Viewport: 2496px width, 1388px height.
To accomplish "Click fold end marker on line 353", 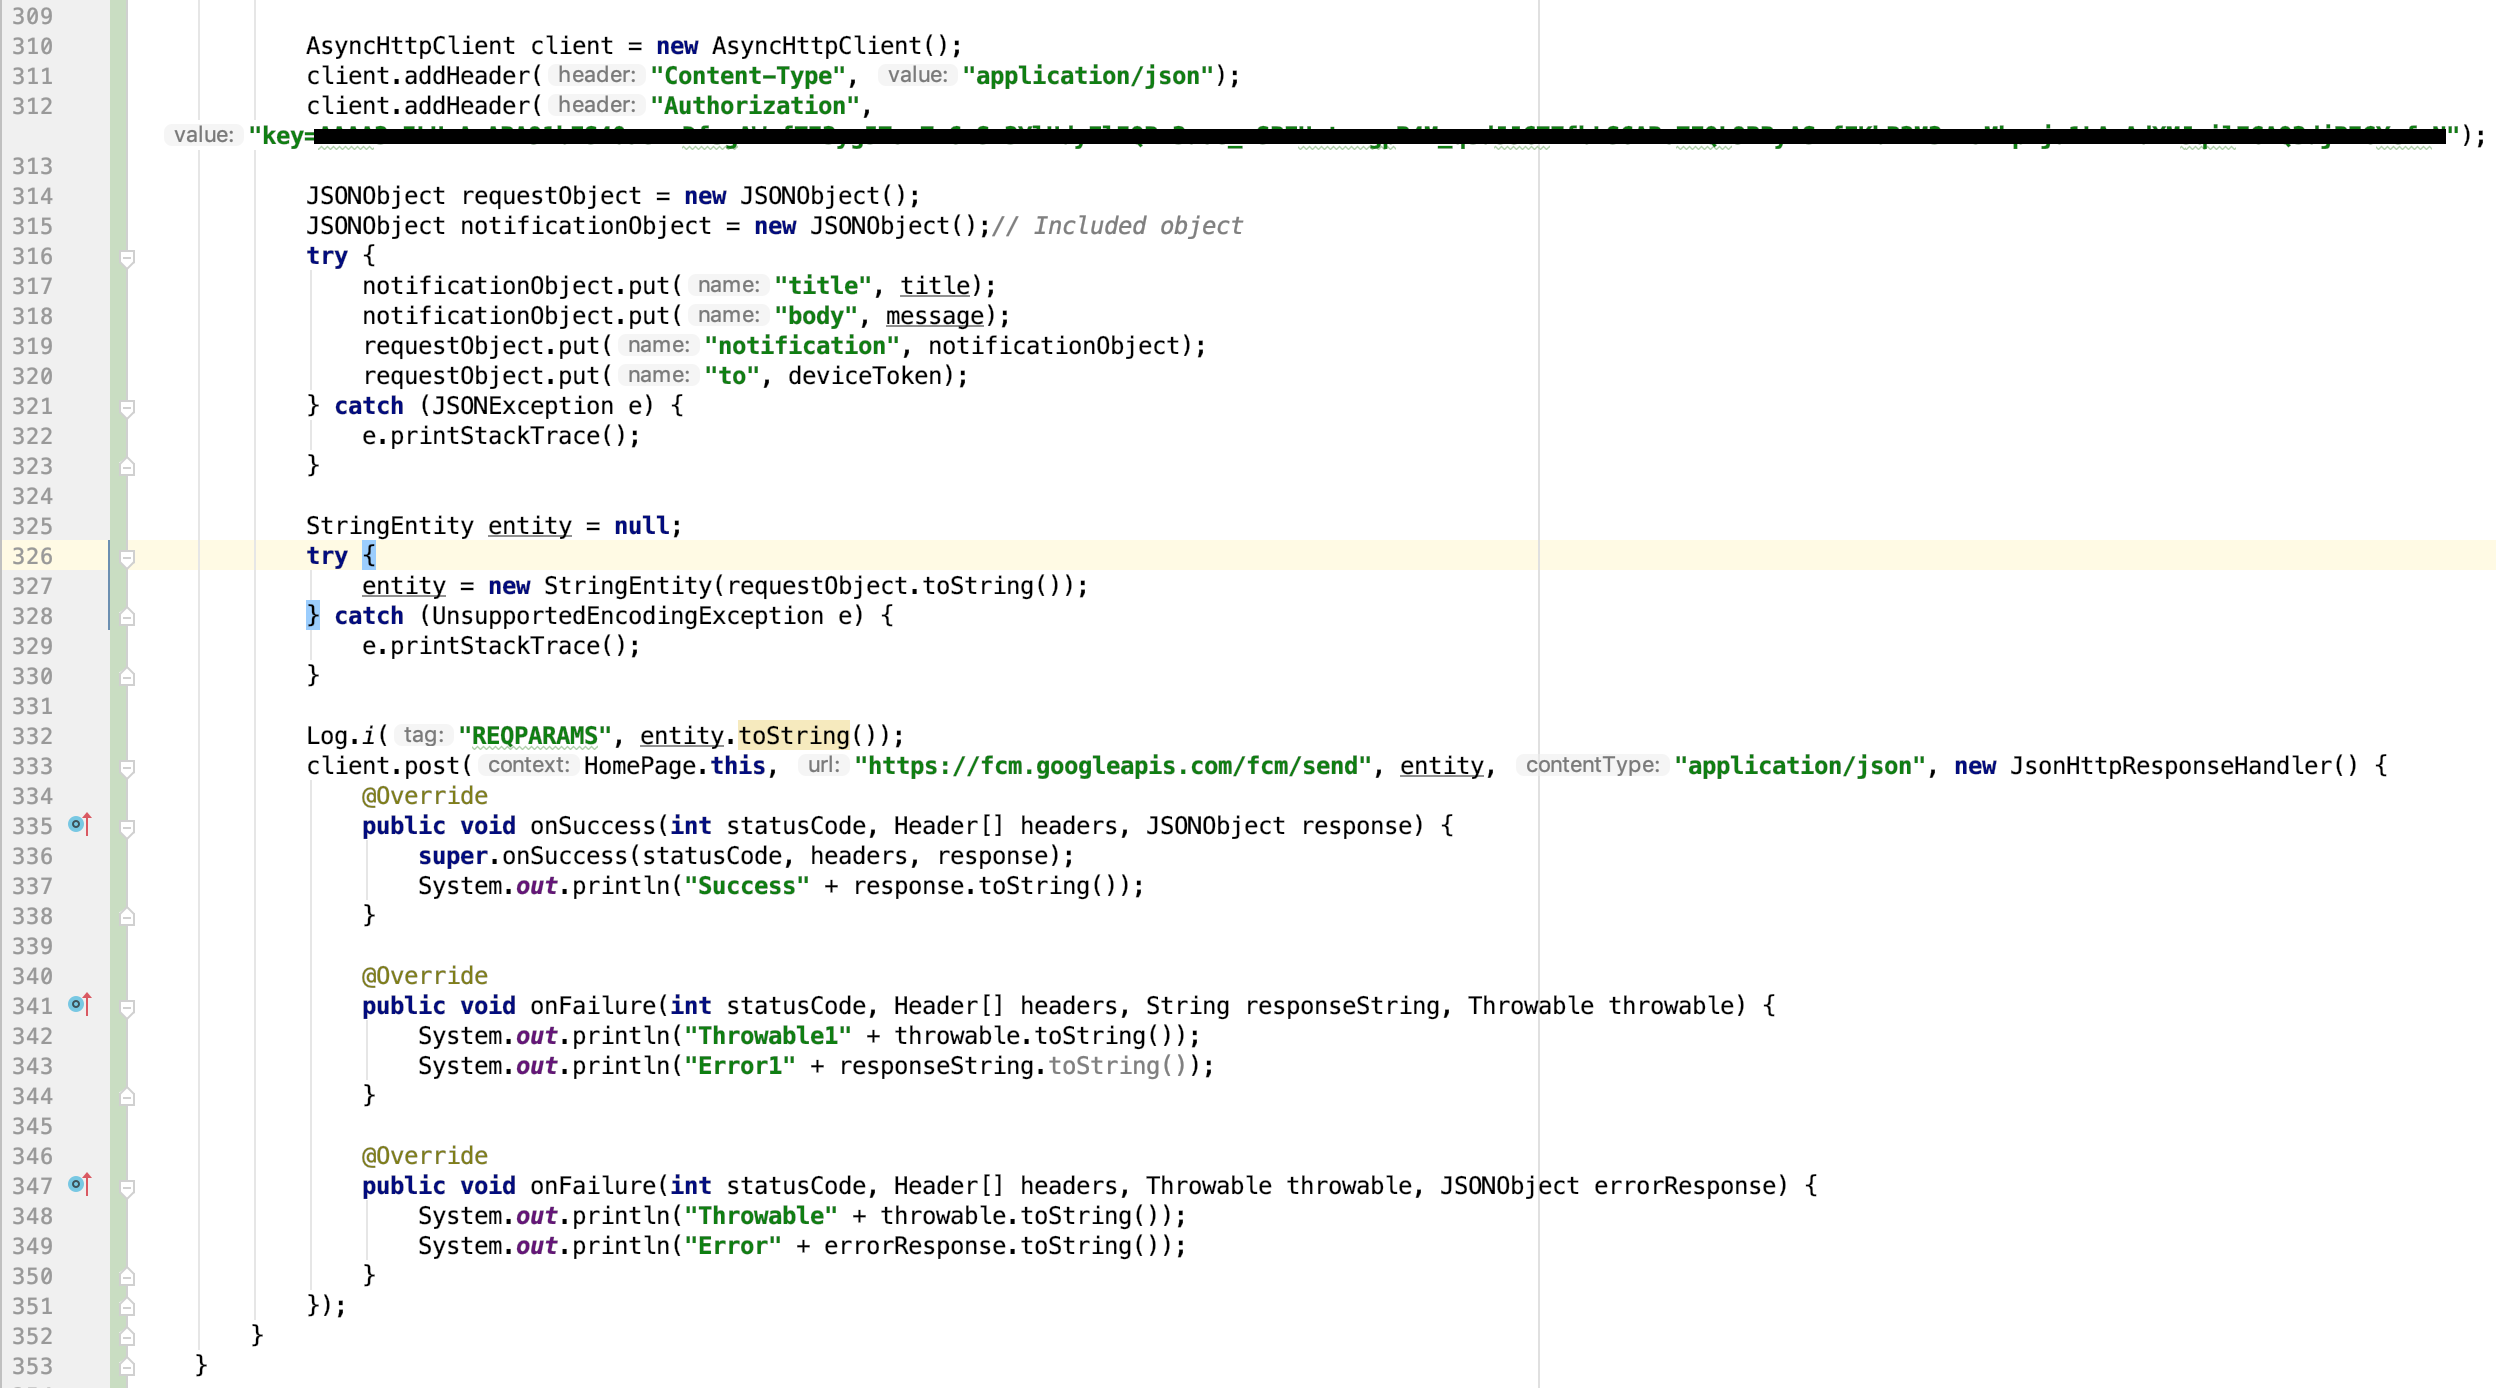I will [x=127, y=1366].
